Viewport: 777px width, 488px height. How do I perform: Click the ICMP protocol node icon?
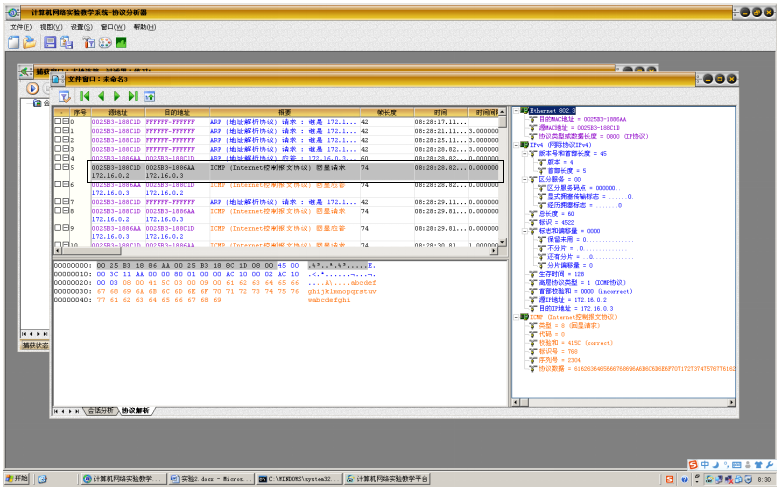[524, 317]
